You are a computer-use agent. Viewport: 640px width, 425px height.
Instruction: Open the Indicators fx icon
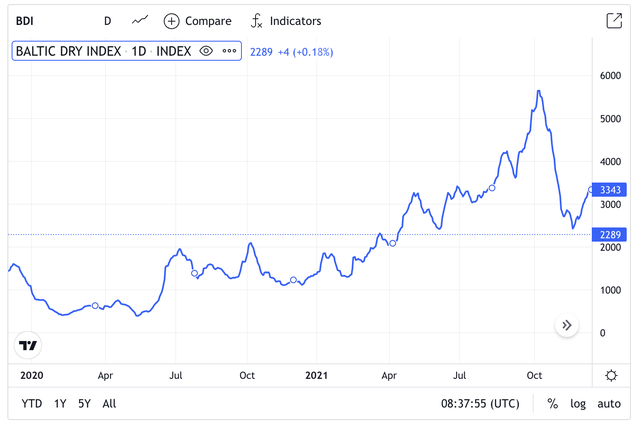click(x=257, y=21)
